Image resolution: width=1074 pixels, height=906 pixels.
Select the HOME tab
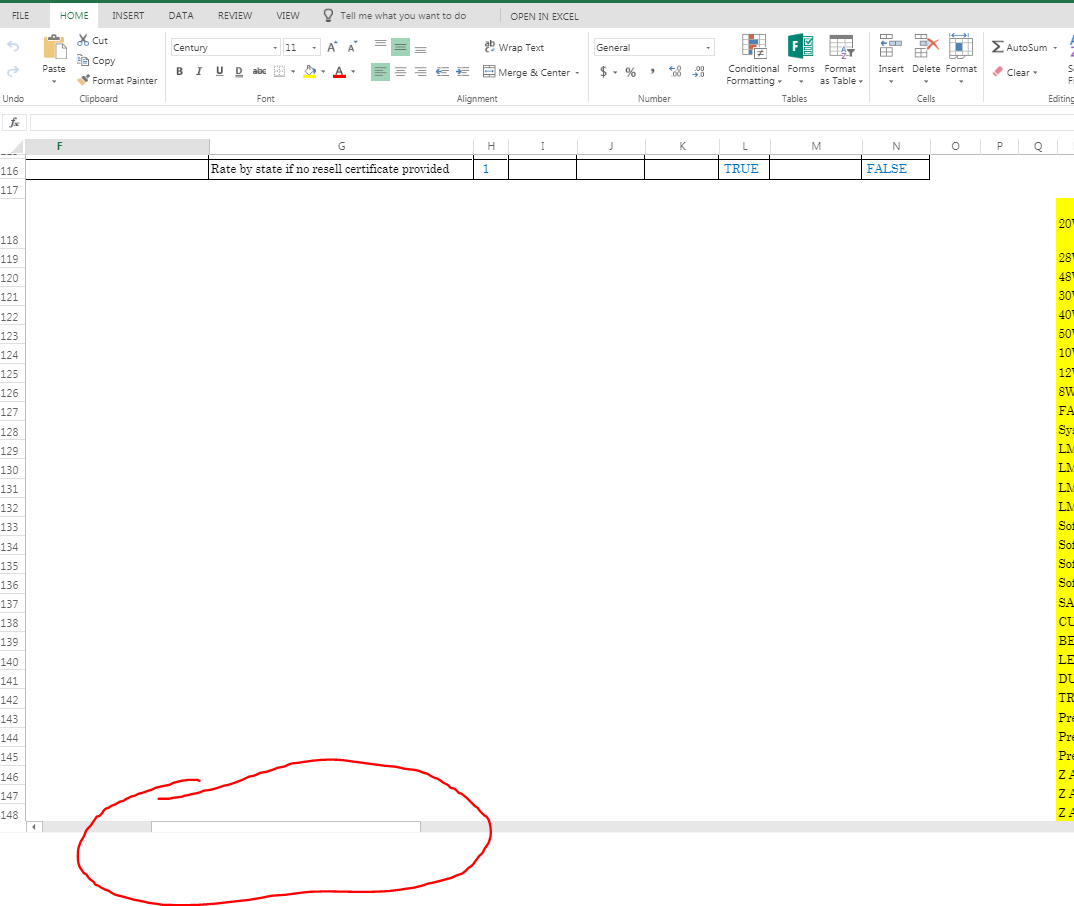[74, 15]
